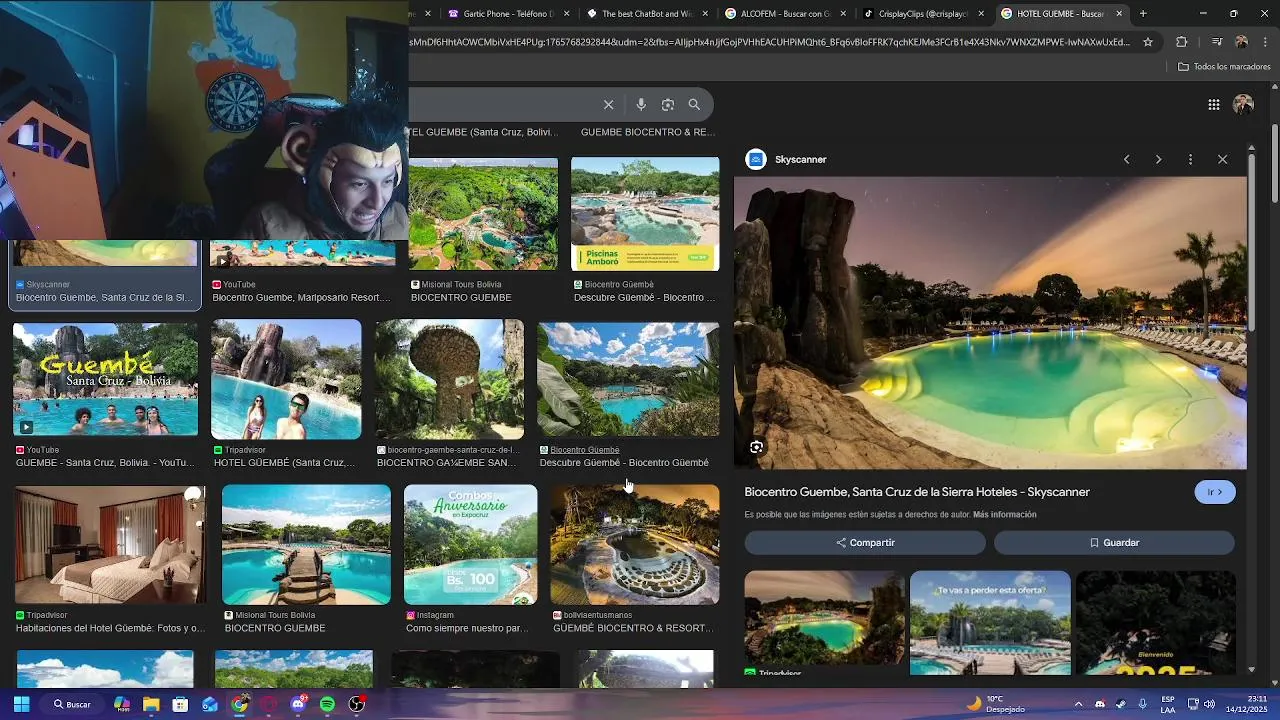Open Discord from the taskbar

[298, 704]
